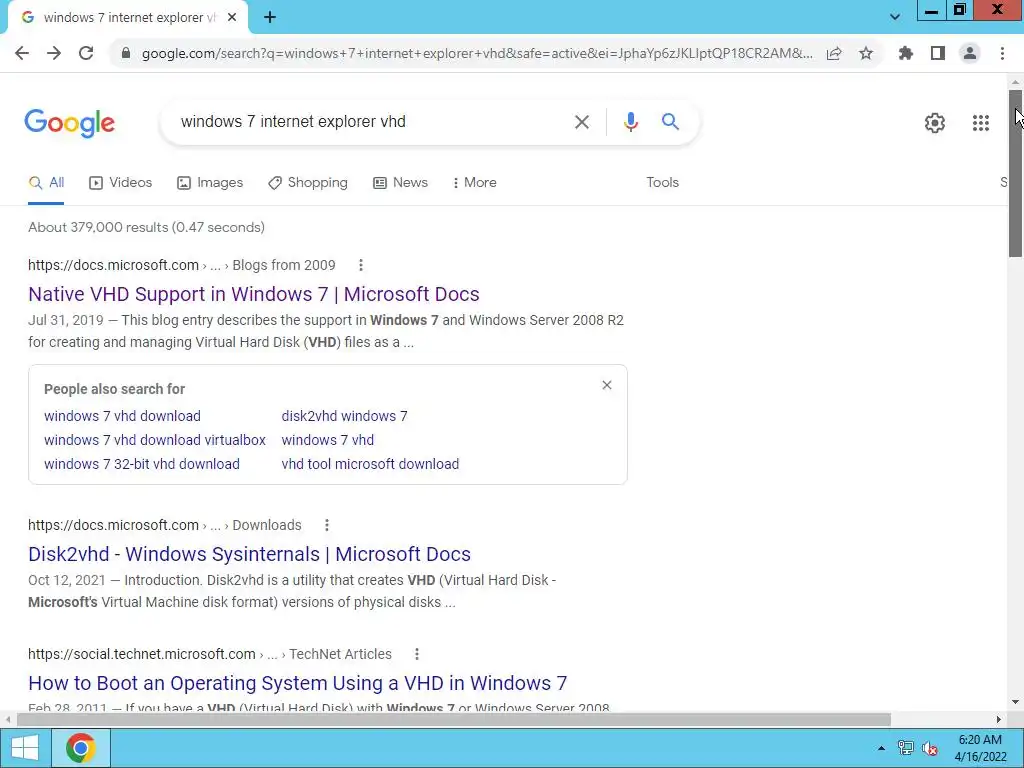Open Chrome extensions puzzle icon

(x=906, y=54)
